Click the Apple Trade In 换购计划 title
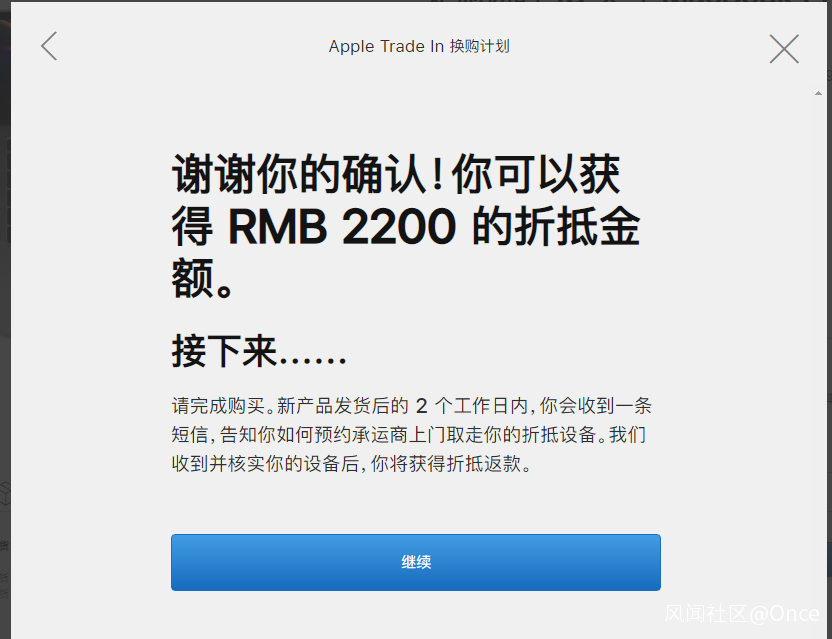The image size is (832, 639). click(x=419, y=46)
